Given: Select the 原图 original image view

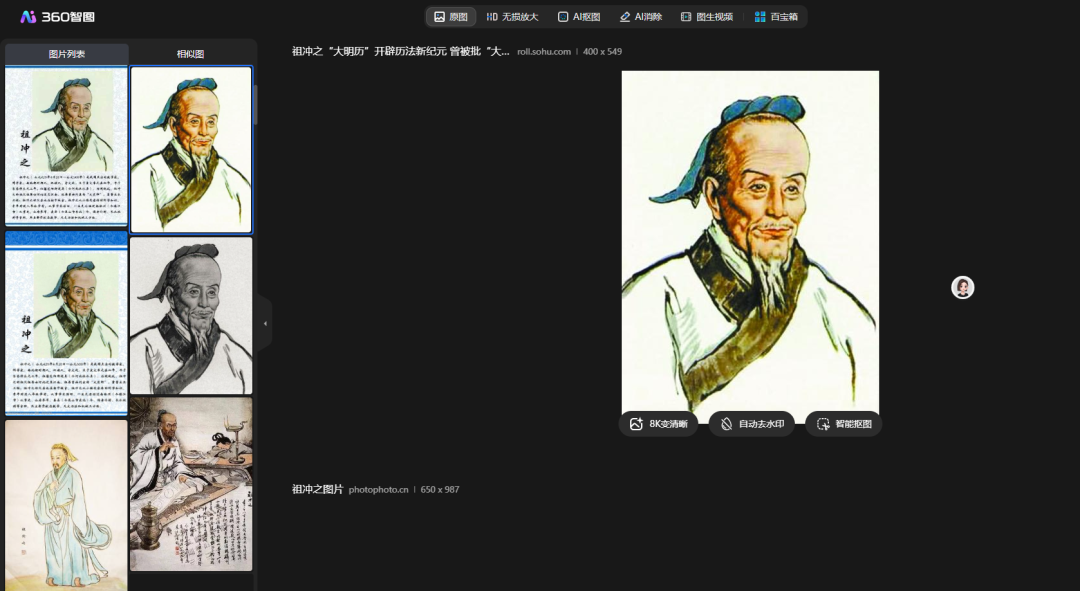Looking at the screenshot, I should [450, 17].
